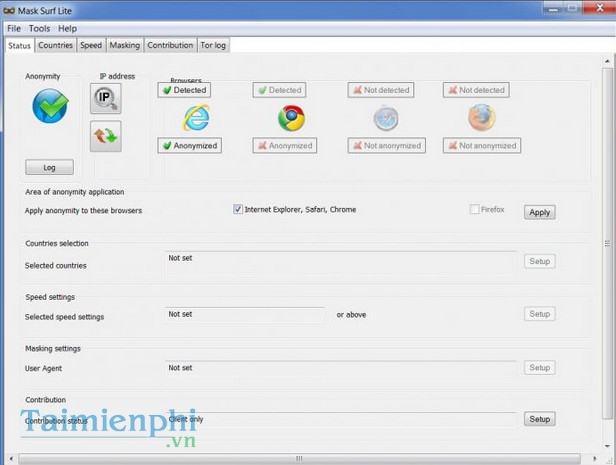Enable the Firefox anonymity checkbox
The width and height of the screenshot is (616, 465).
point(475,210)
